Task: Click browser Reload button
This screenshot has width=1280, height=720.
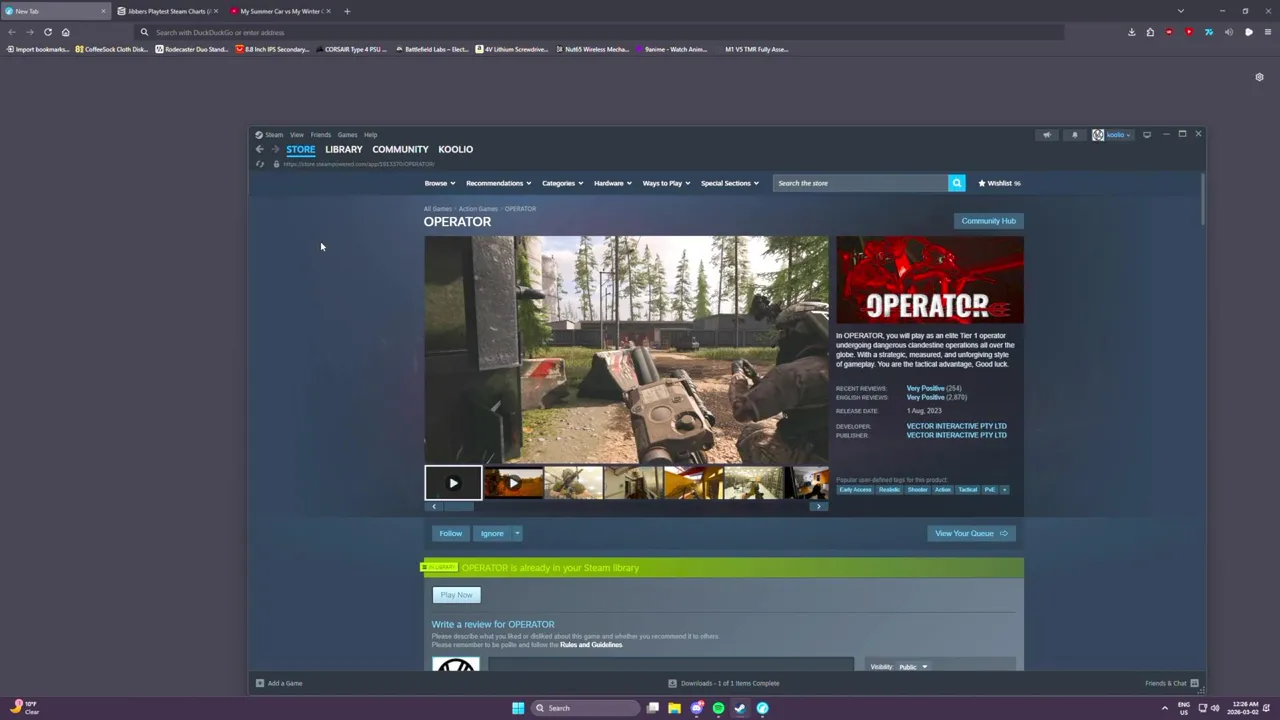Action: (47, 32)
